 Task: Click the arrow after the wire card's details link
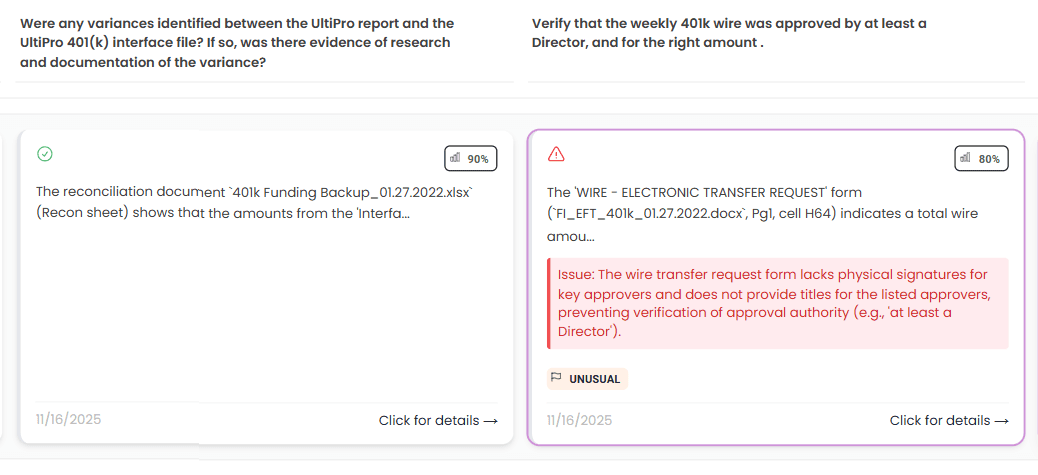pyautogui.click(x=1001, y=421)
